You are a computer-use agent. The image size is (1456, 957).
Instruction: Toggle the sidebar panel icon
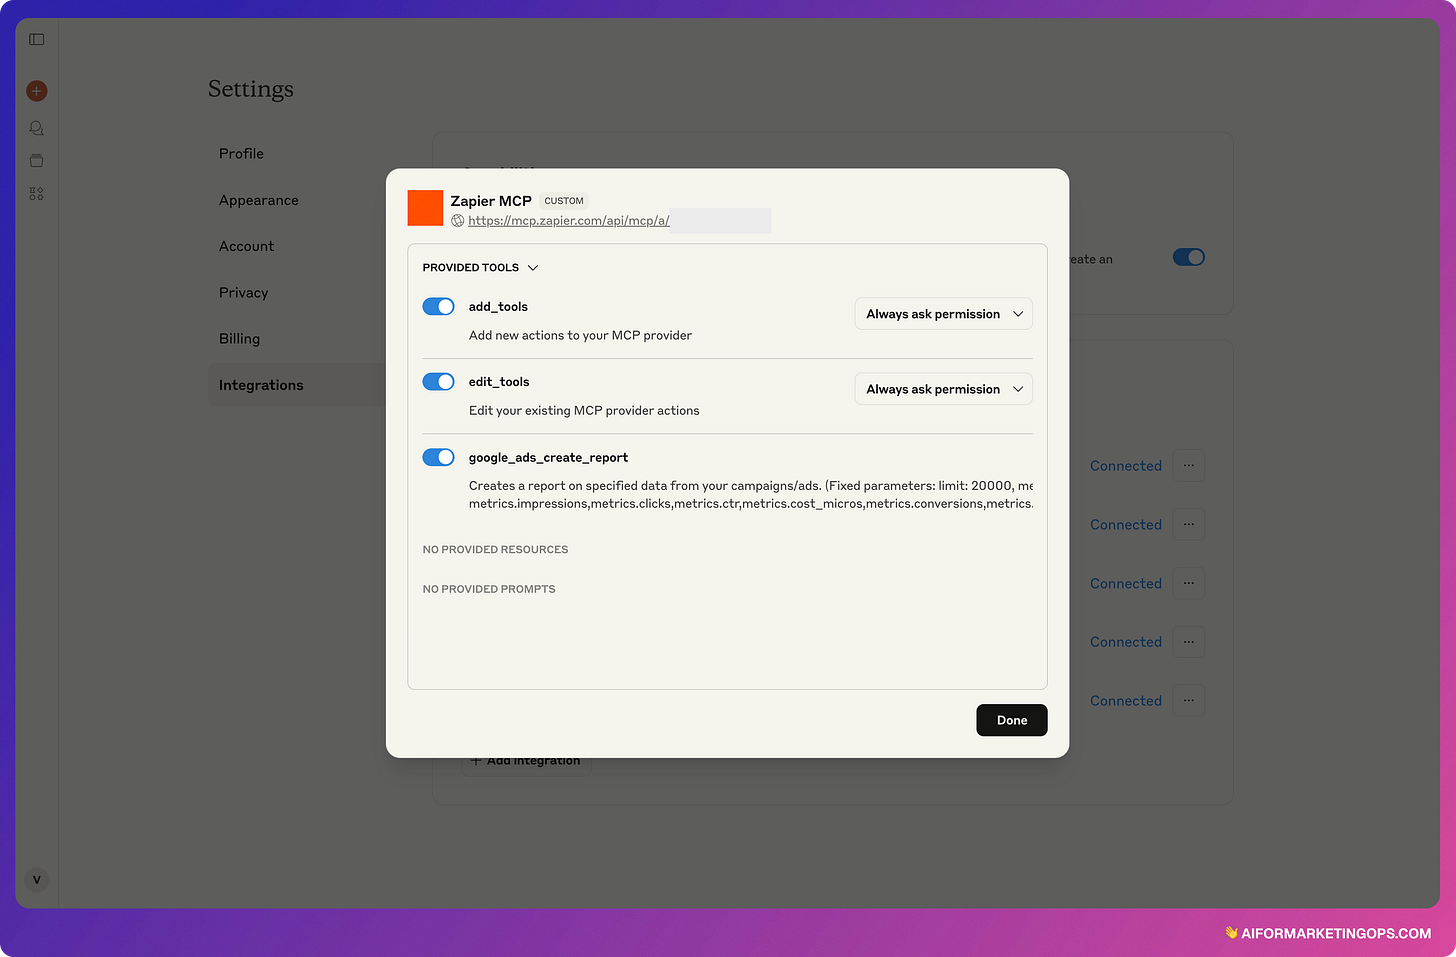click(x=37, y=39)
